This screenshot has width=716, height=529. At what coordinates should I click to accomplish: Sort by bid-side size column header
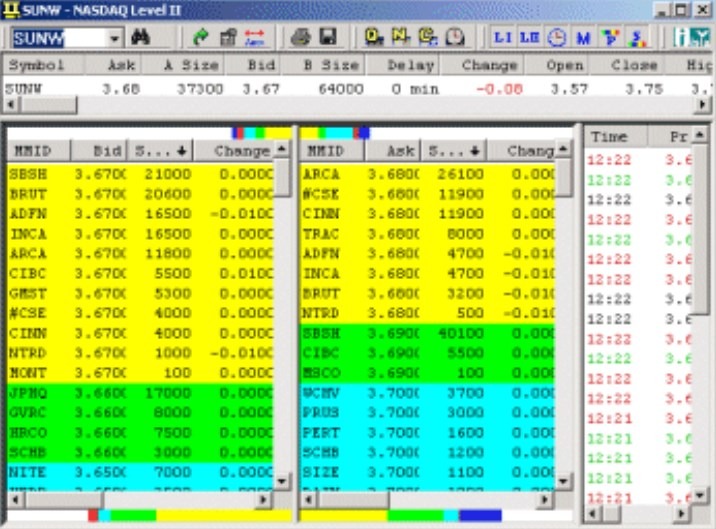click(x=160, y=150)
